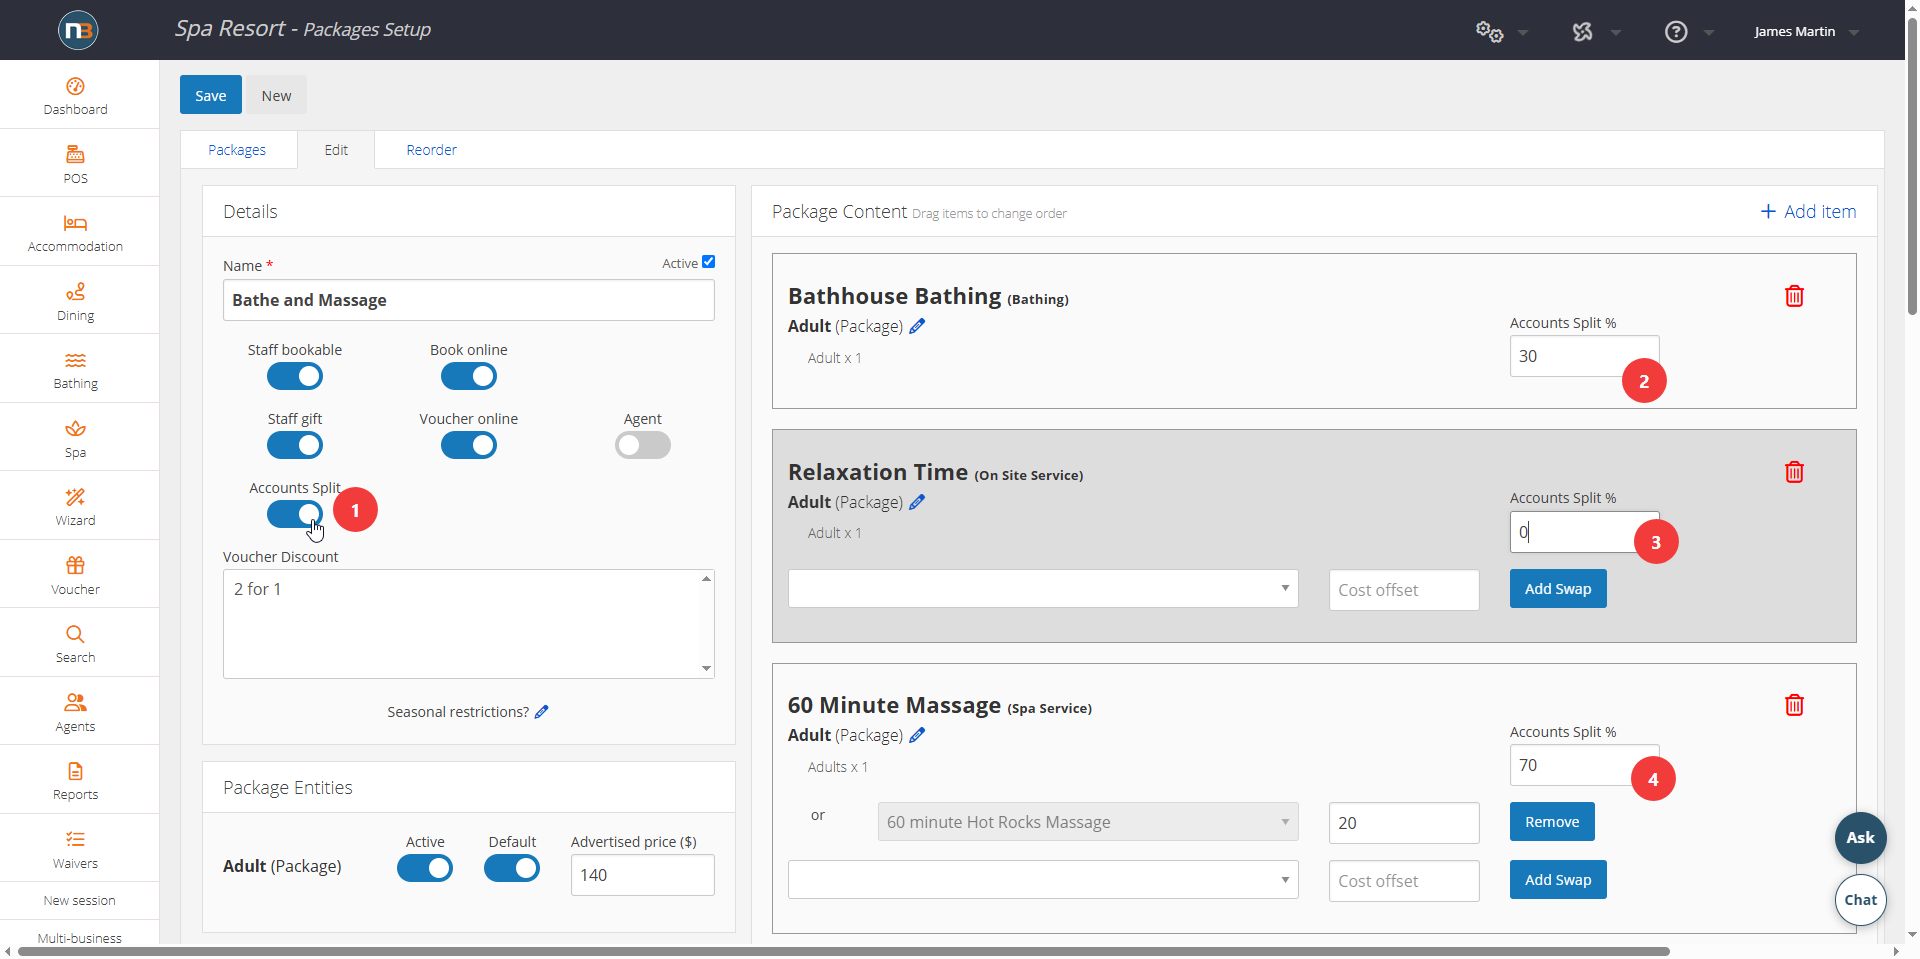Open the Voucher section icon
Viewport: 1920px width, 959px height.
[75, 565]
